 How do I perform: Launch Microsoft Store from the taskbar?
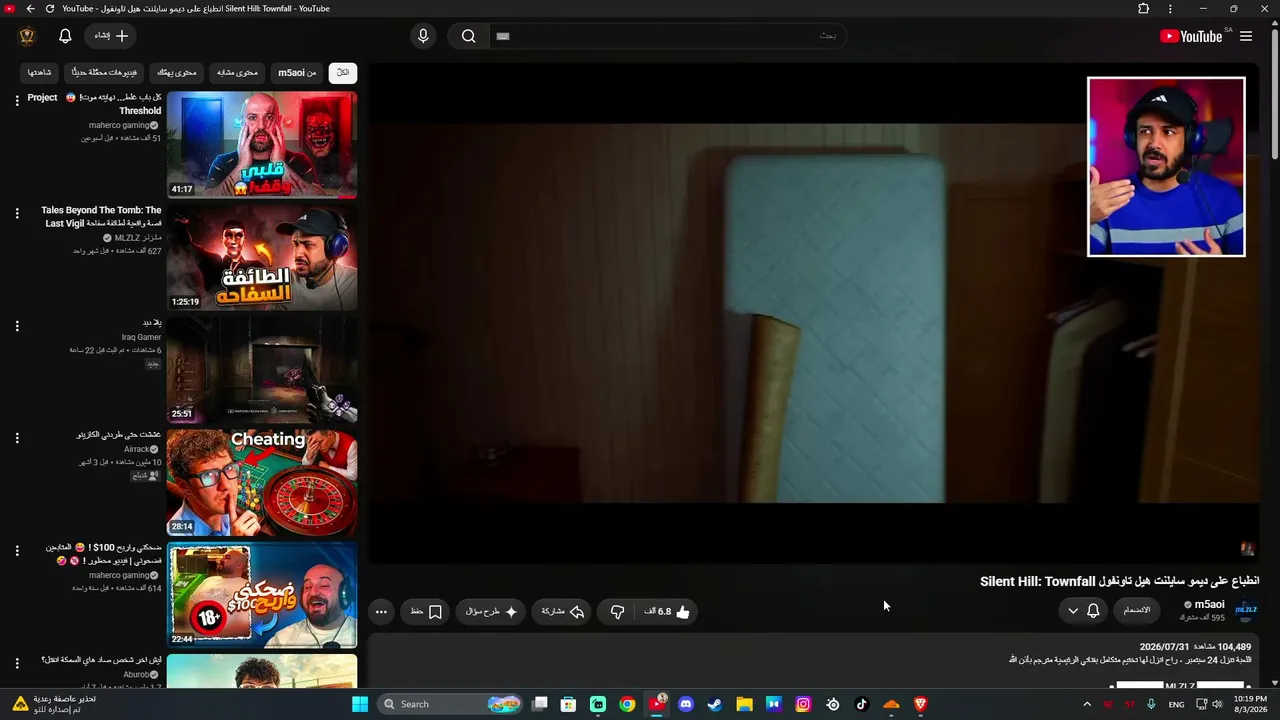click(x=569, y=704)
